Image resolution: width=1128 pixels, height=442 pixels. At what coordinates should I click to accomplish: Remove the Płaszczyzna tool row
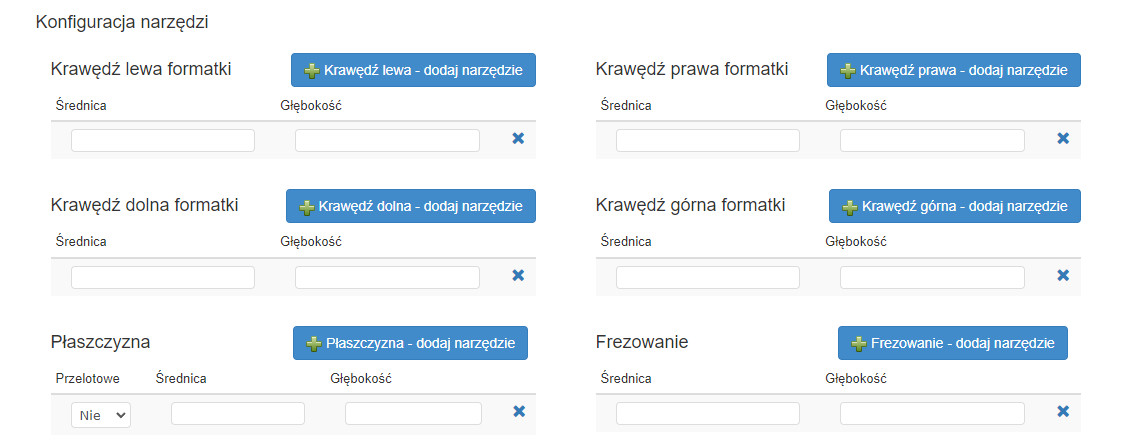pos(518,411)
